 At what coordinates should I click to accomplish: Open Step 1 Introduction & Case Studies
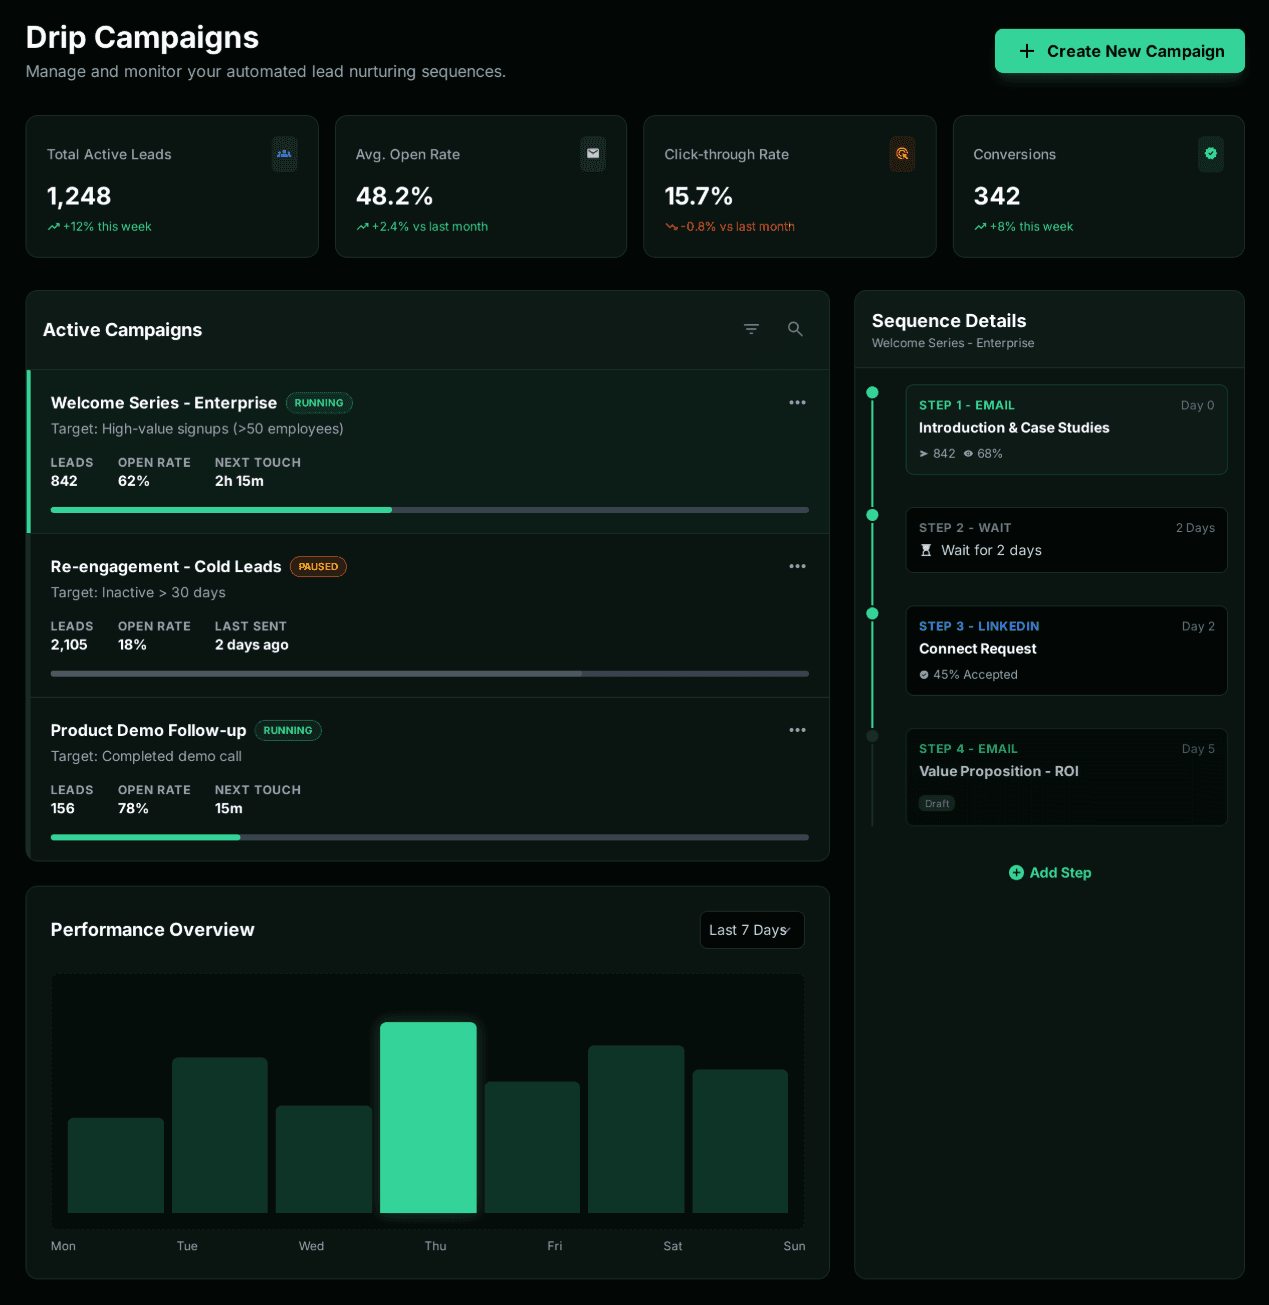[1066, 429]
